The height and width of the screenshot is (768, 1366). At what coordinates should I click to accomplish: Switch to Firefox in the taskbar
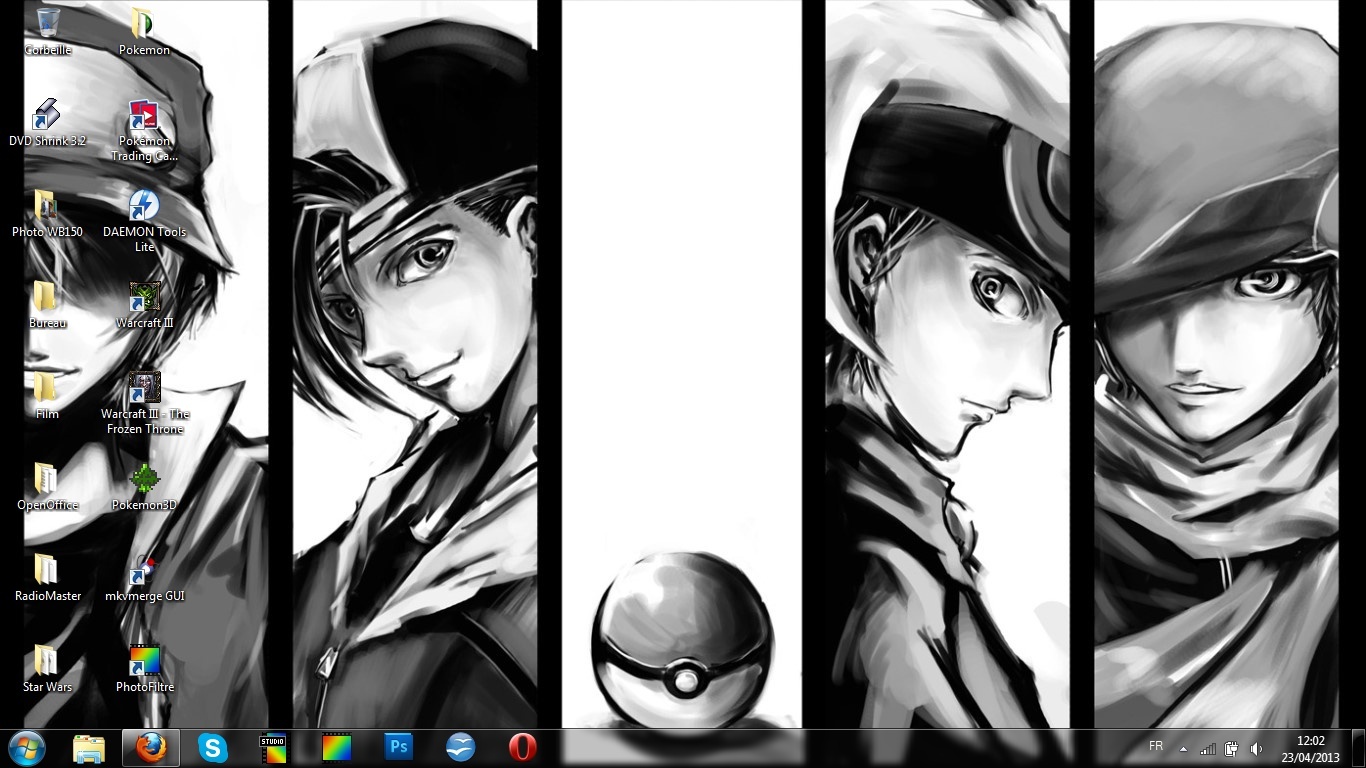point(151,748)
